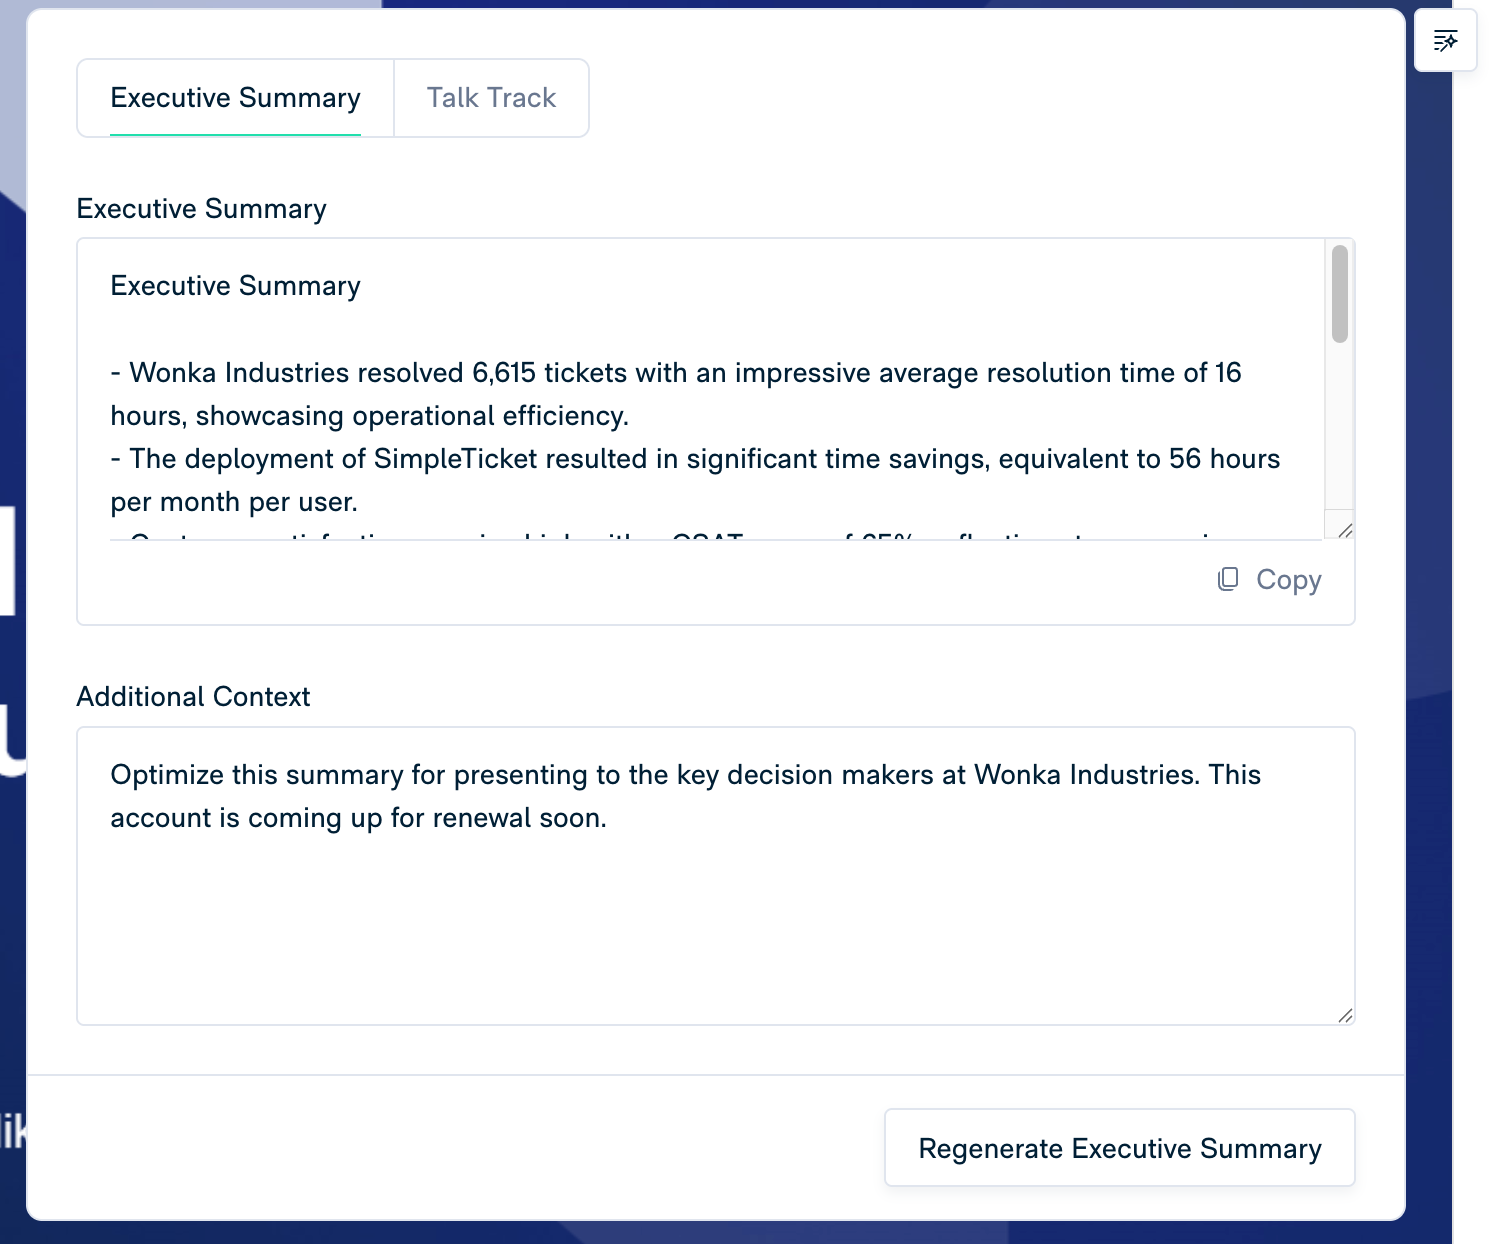The height and width of the screenshot is (1244, 1494).
Task: Click the "Additional Context" field label
Action: (x=193, y=697)
